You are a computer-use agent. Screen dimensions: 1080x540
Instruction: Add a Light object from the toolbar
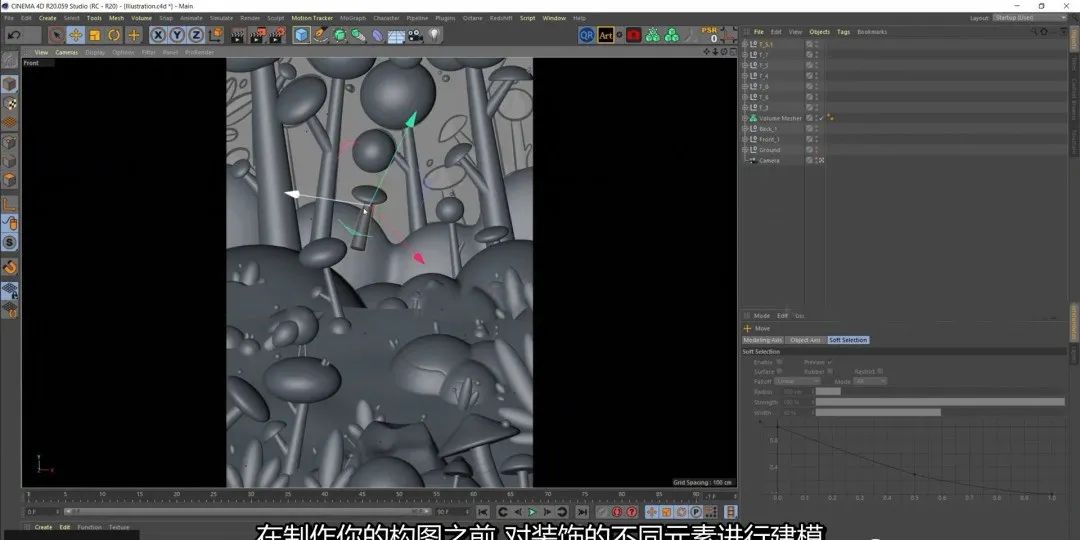[x=434, y=34]
